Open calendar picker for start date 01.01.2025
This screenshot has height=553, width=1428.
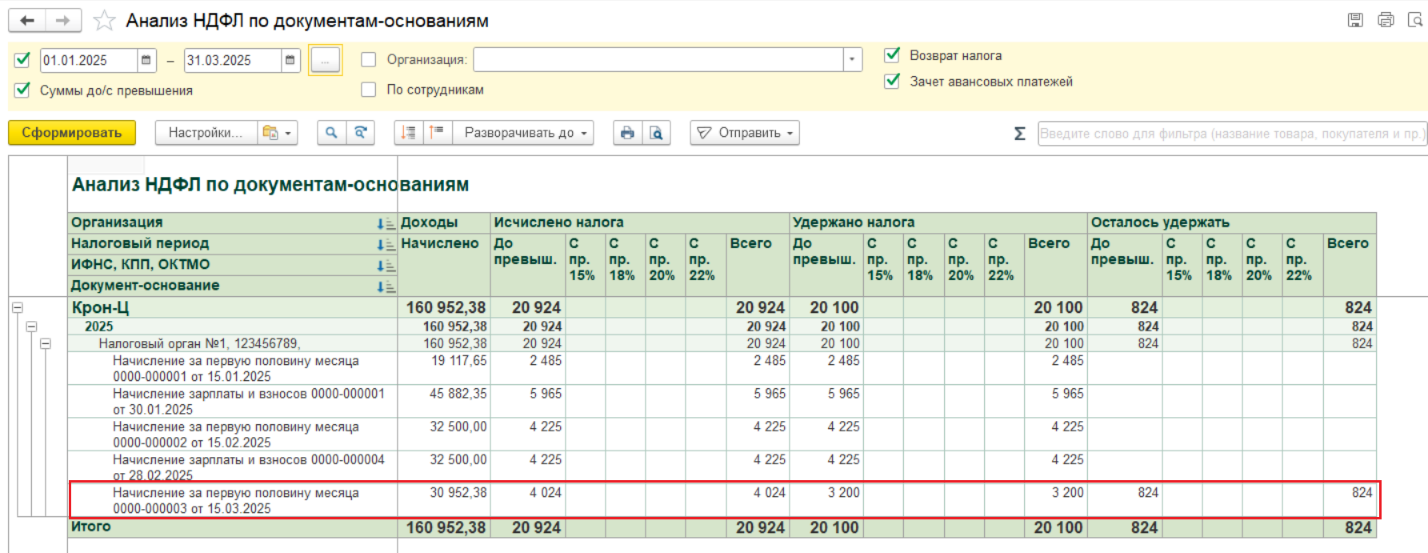146,61
